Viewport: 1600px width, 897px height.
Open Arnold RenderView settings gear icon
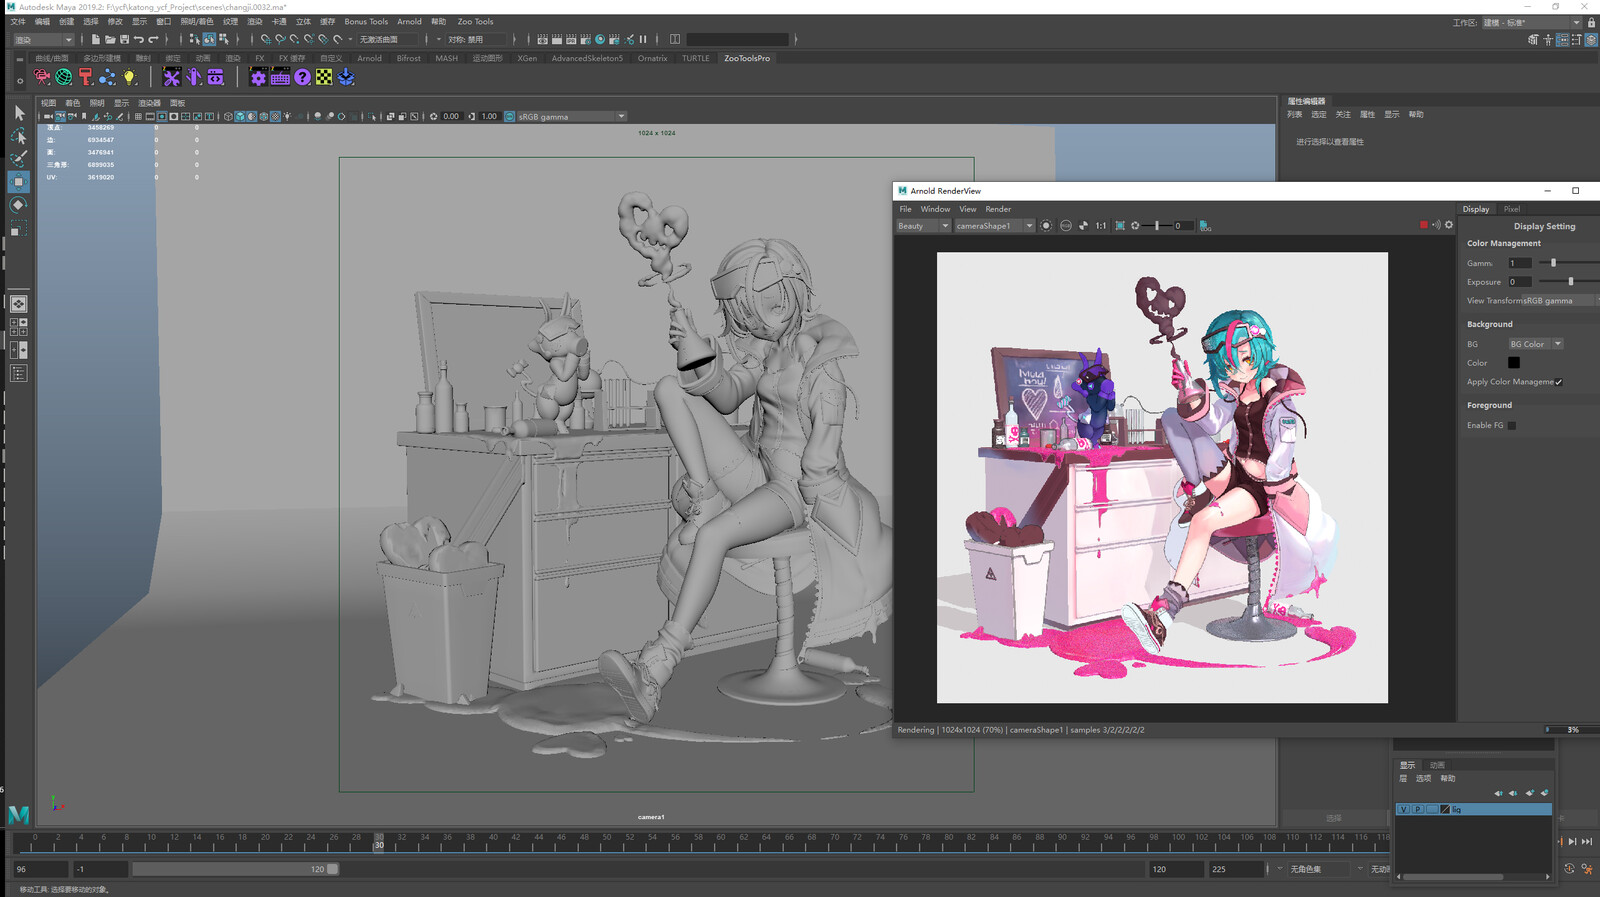1448,225
